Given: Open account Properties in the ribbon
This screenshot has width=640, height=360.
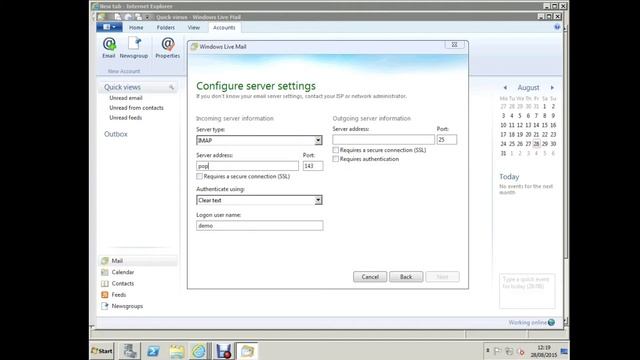Looking at the screenshot, I should coord(168,47).
